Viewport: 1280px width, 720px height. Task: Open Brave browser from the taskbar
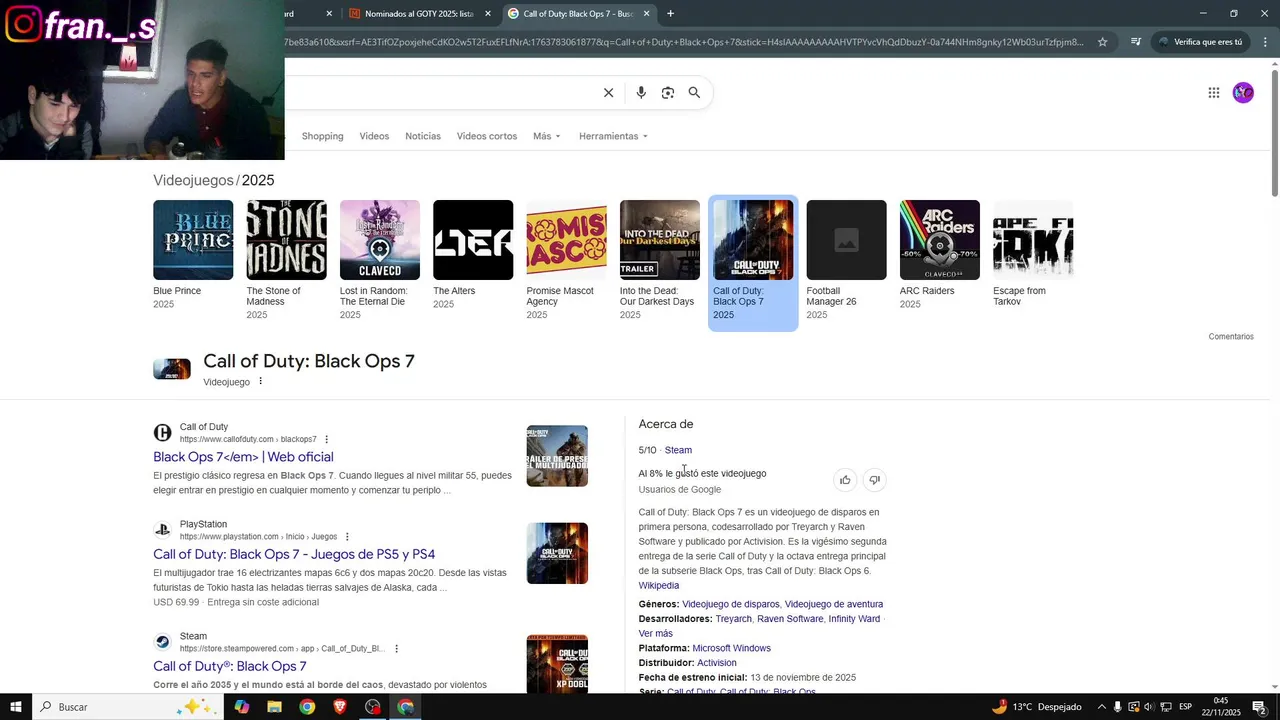[x=340, y=707]
